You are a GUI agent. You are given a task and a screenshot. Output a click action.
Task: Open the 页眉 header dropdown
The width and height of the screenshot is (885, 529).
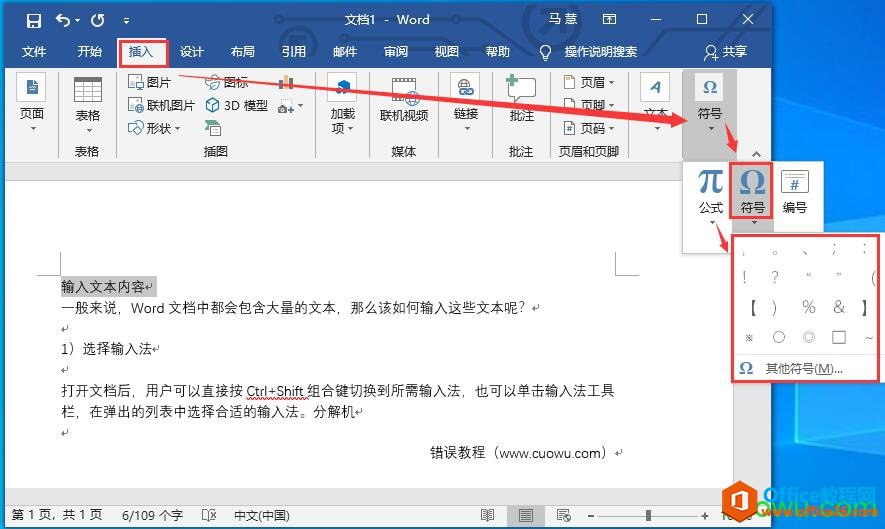[x=590, y=82]
